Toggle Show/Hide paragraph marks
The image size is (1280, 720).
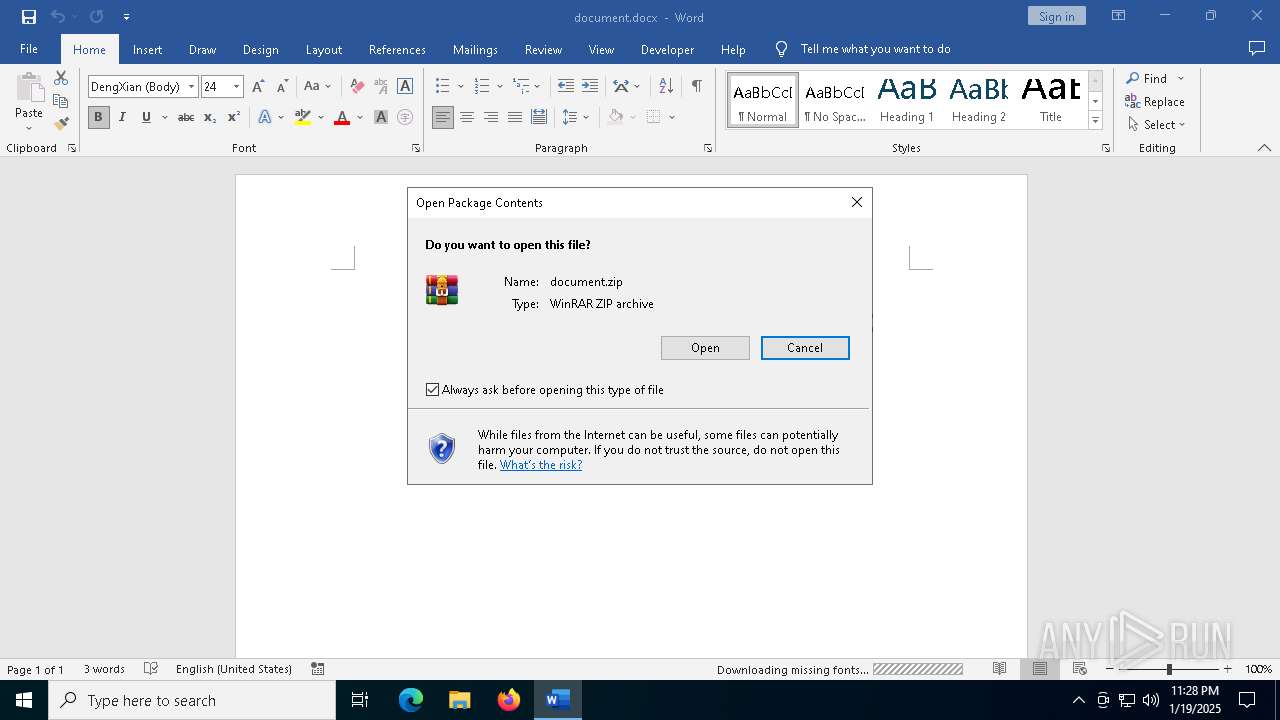coord(696,87)
